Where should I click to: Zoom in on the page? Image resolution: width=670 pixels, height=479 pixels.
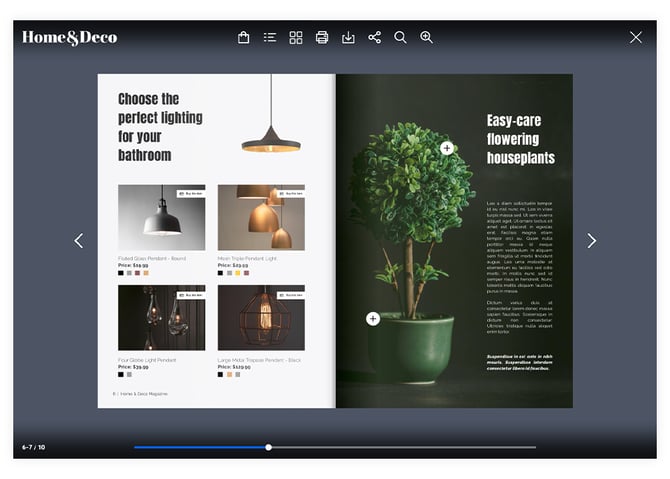(x=426, y=38)
